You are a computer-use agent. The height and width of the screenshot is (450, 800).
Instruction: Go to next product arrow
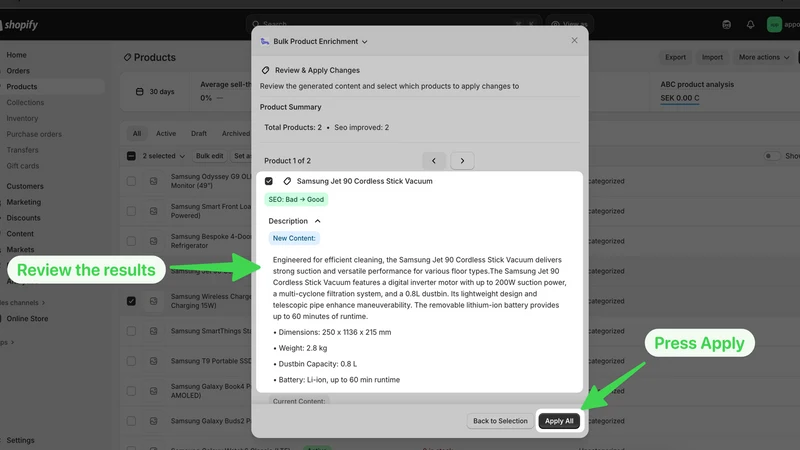pyautogui.click(x=462, y=161)
